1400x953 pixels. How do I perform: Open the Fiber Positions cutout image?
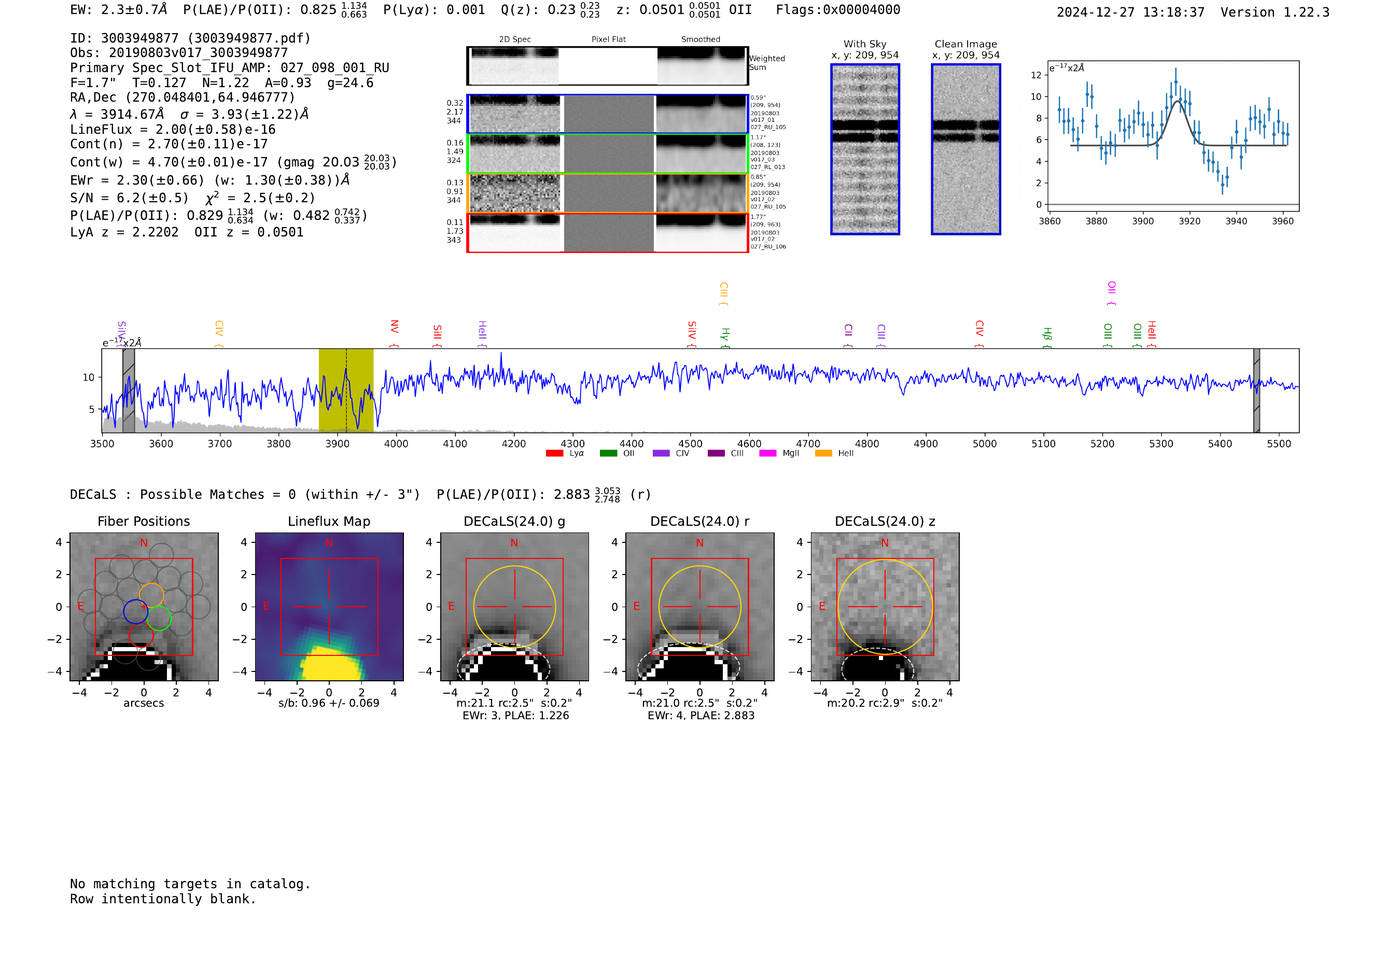(144, 608)
